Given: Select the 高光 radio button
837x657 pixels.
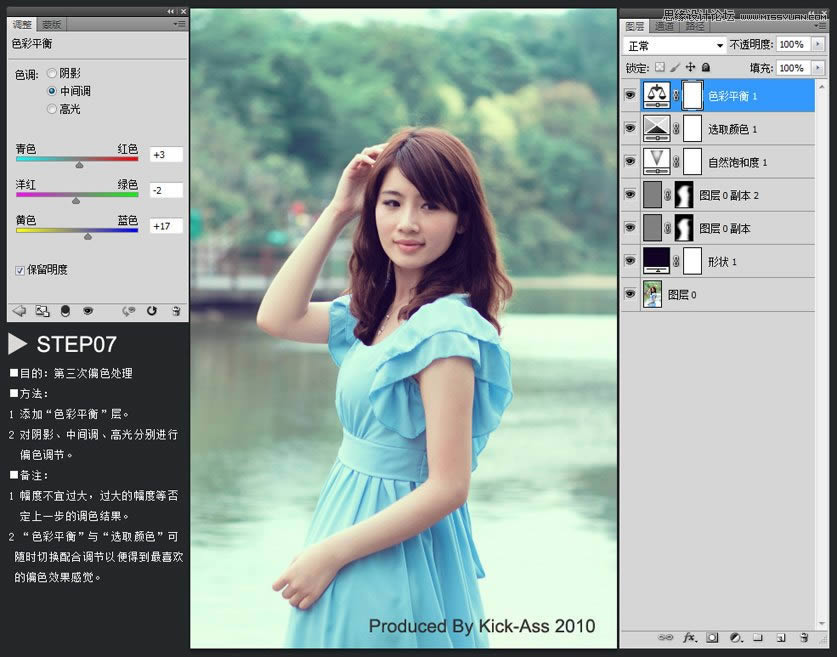Looking at the screenshot, I should click(x=51, y=108).
